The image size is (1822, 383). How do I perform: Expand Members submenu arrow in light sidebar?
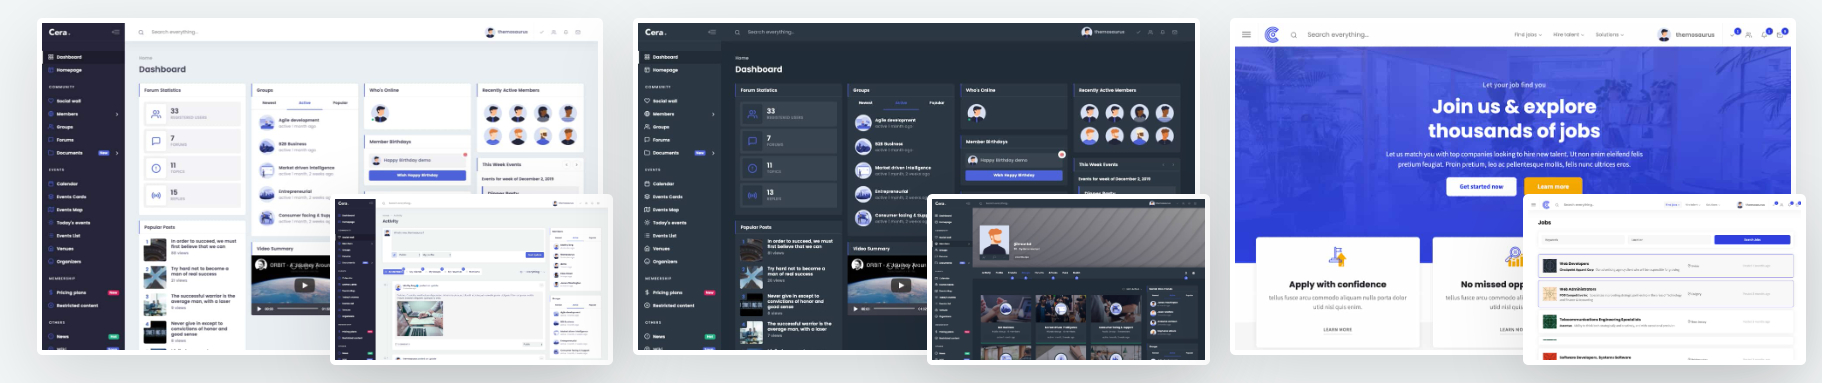117,114
